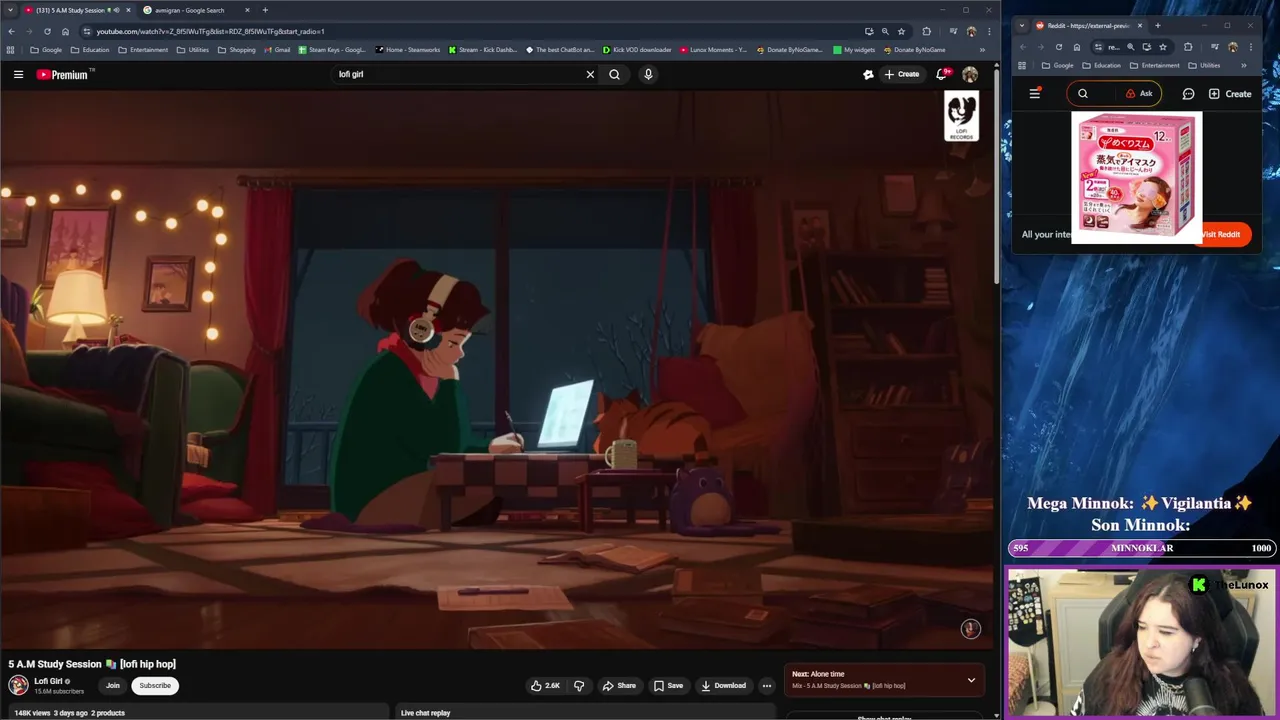This screenshot has width=1280, height=720.
Task: Bookmark the YouTube page with the star
Action: coord(901,31)
